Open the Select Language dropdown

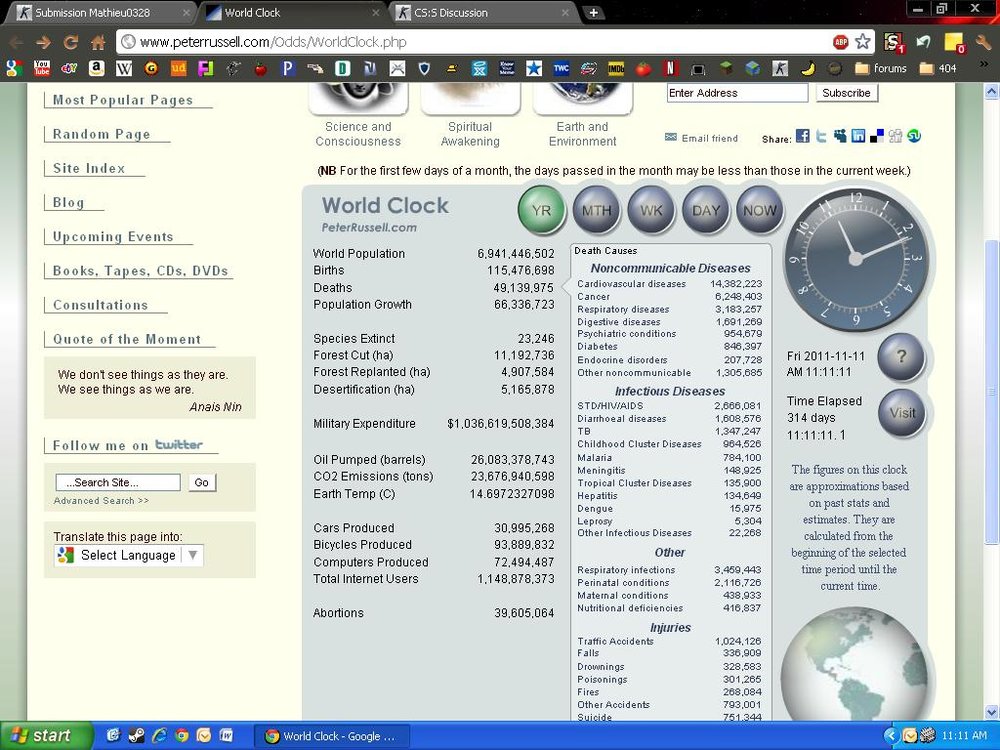[x=129, y=555]
